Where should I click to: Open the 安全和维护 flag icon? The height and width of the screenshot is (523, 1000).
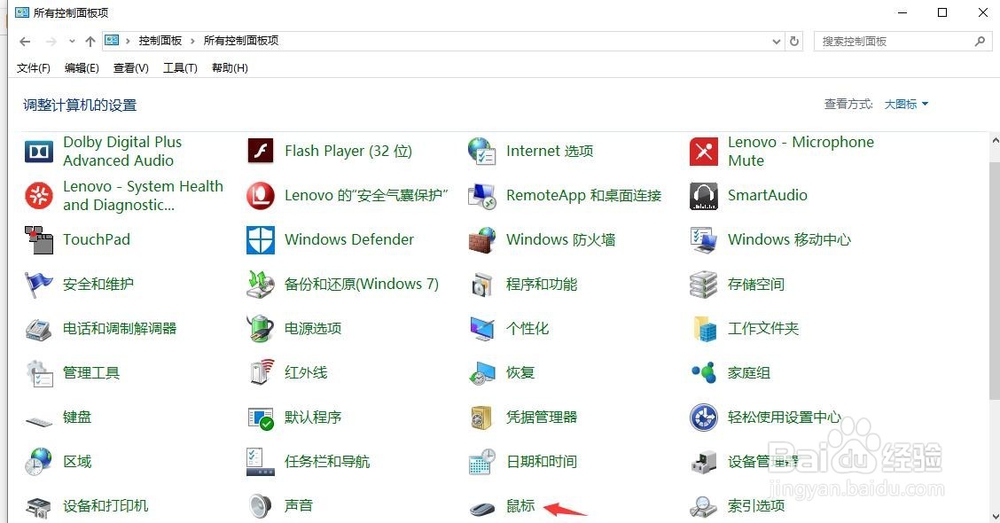[x=39, y=284]
